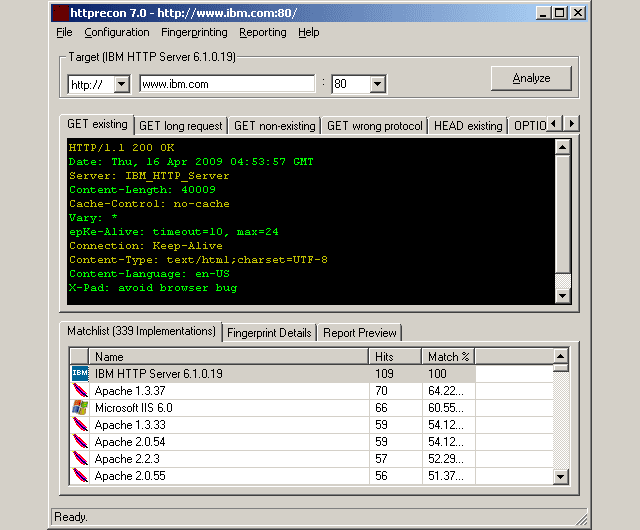Select the Microsoft IIS 6.0 row
The height and width of the screenshot is (530, 640).
click(x=273, y=408)
